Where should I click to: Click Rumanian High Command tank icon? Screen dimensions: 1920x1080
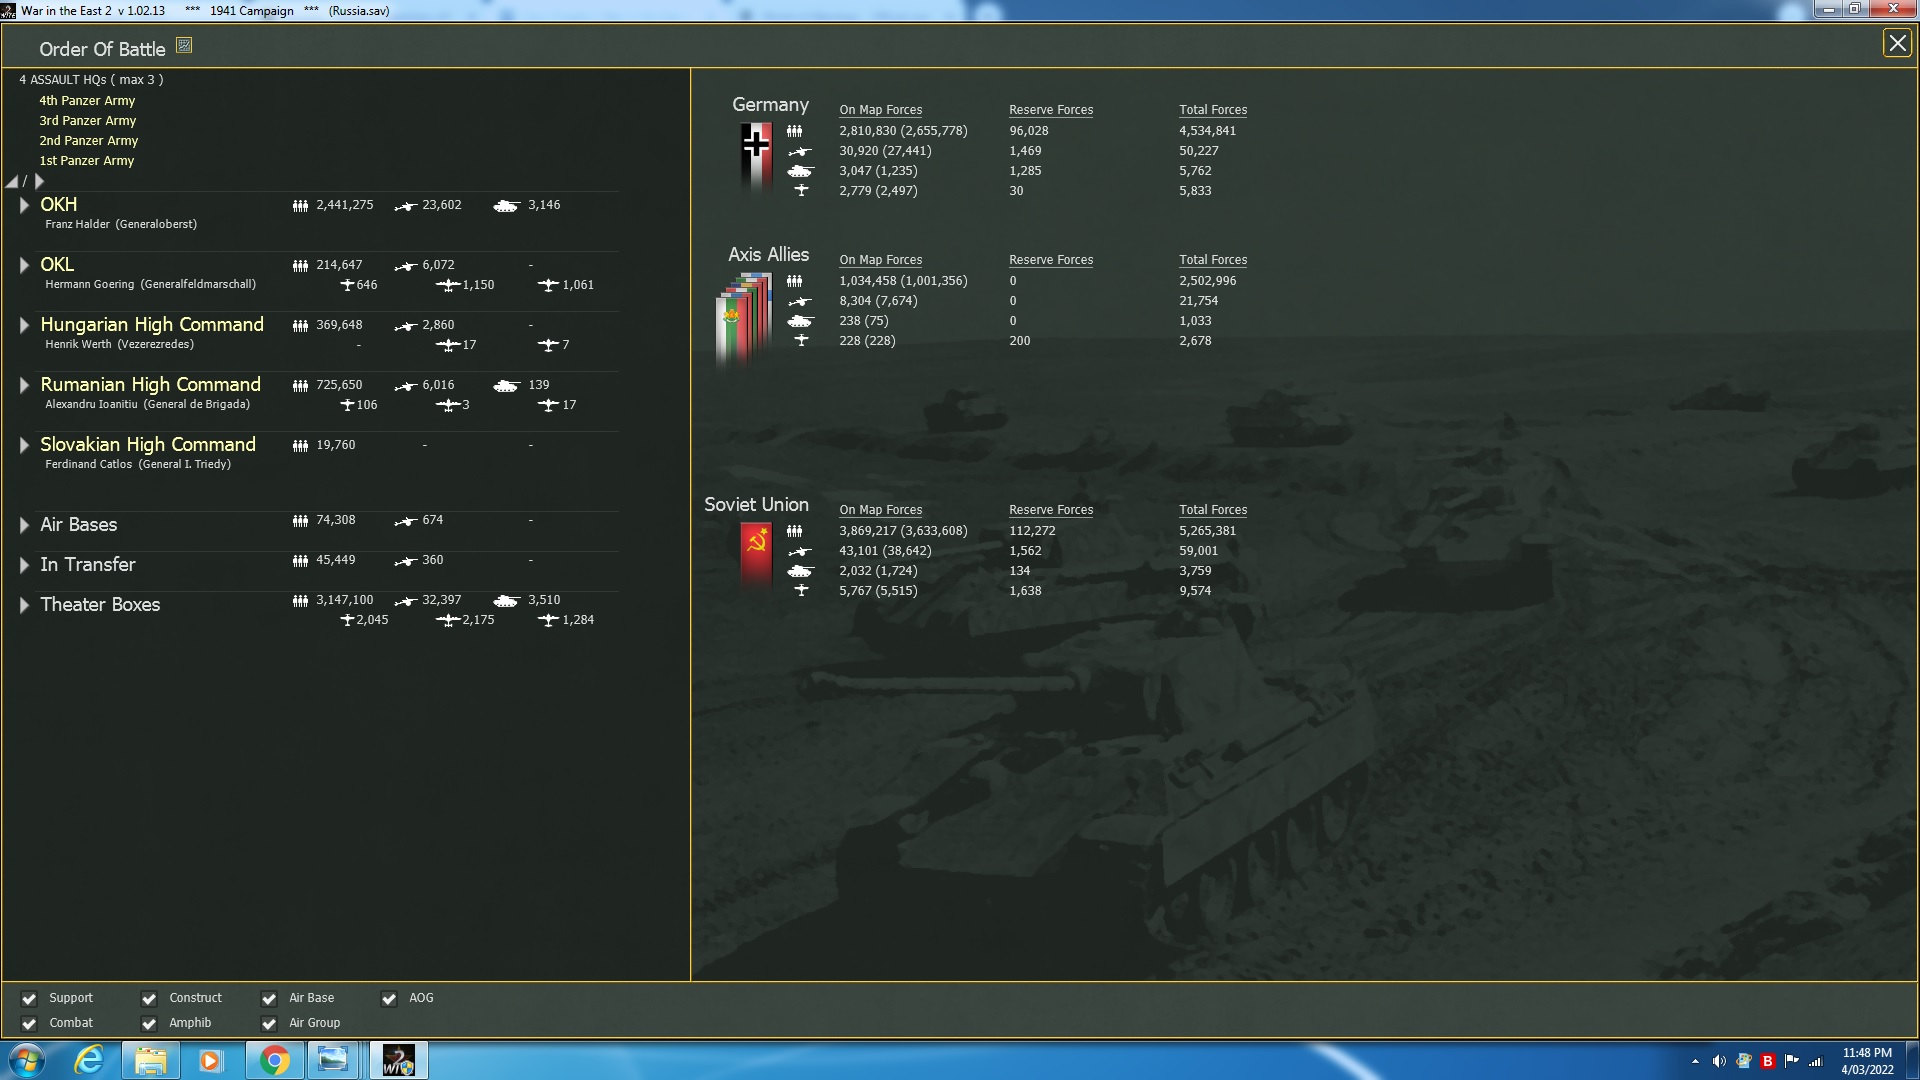pos(506,386)
